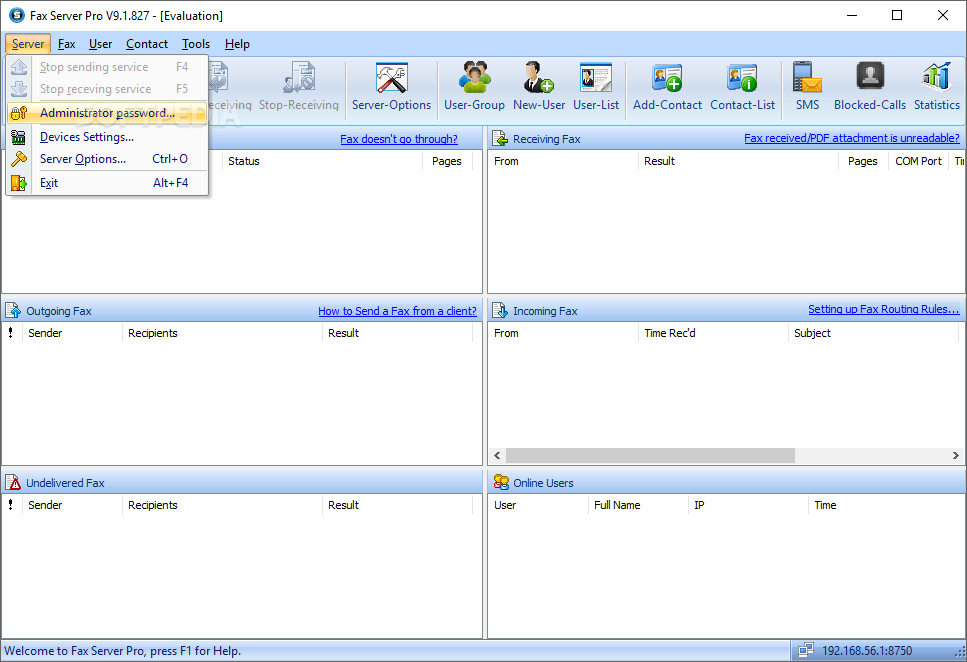
Task: Sort Incoming Fax by Subject column
Action: click(x=873, y=333)
